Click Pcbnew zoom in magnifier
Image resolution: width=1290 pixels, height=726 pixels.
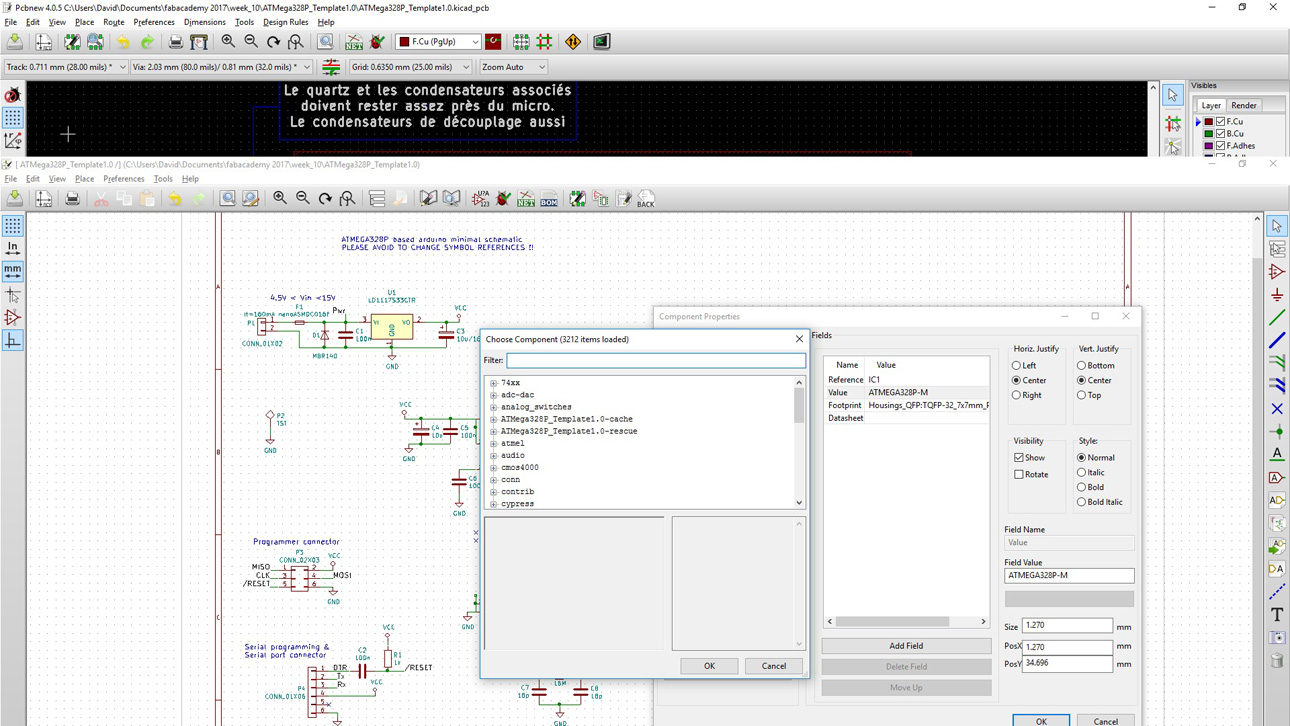[x=228, y=42]
